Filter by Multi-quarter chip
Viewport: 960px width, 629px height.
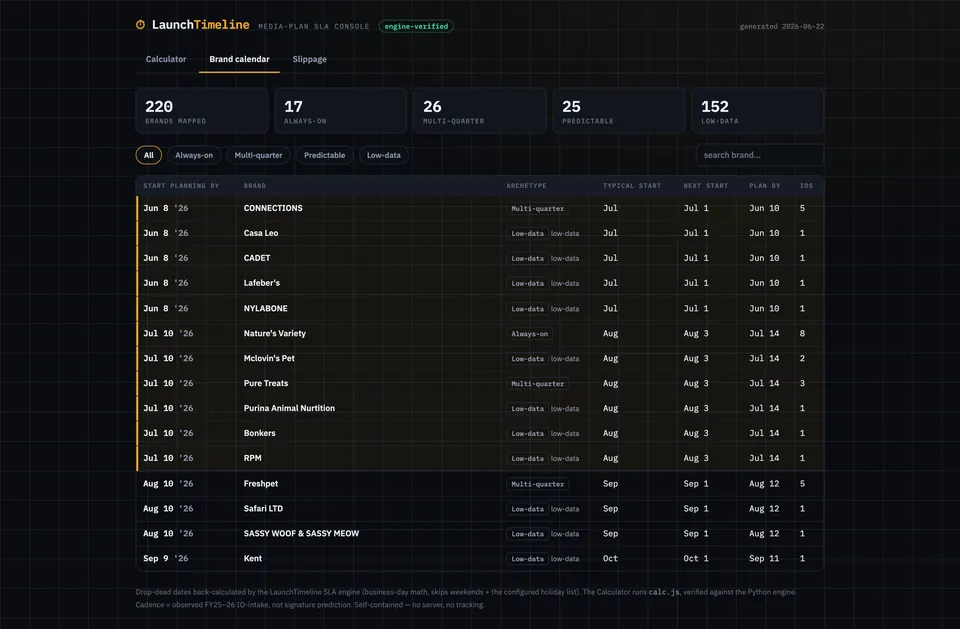(x=258, y=155)
